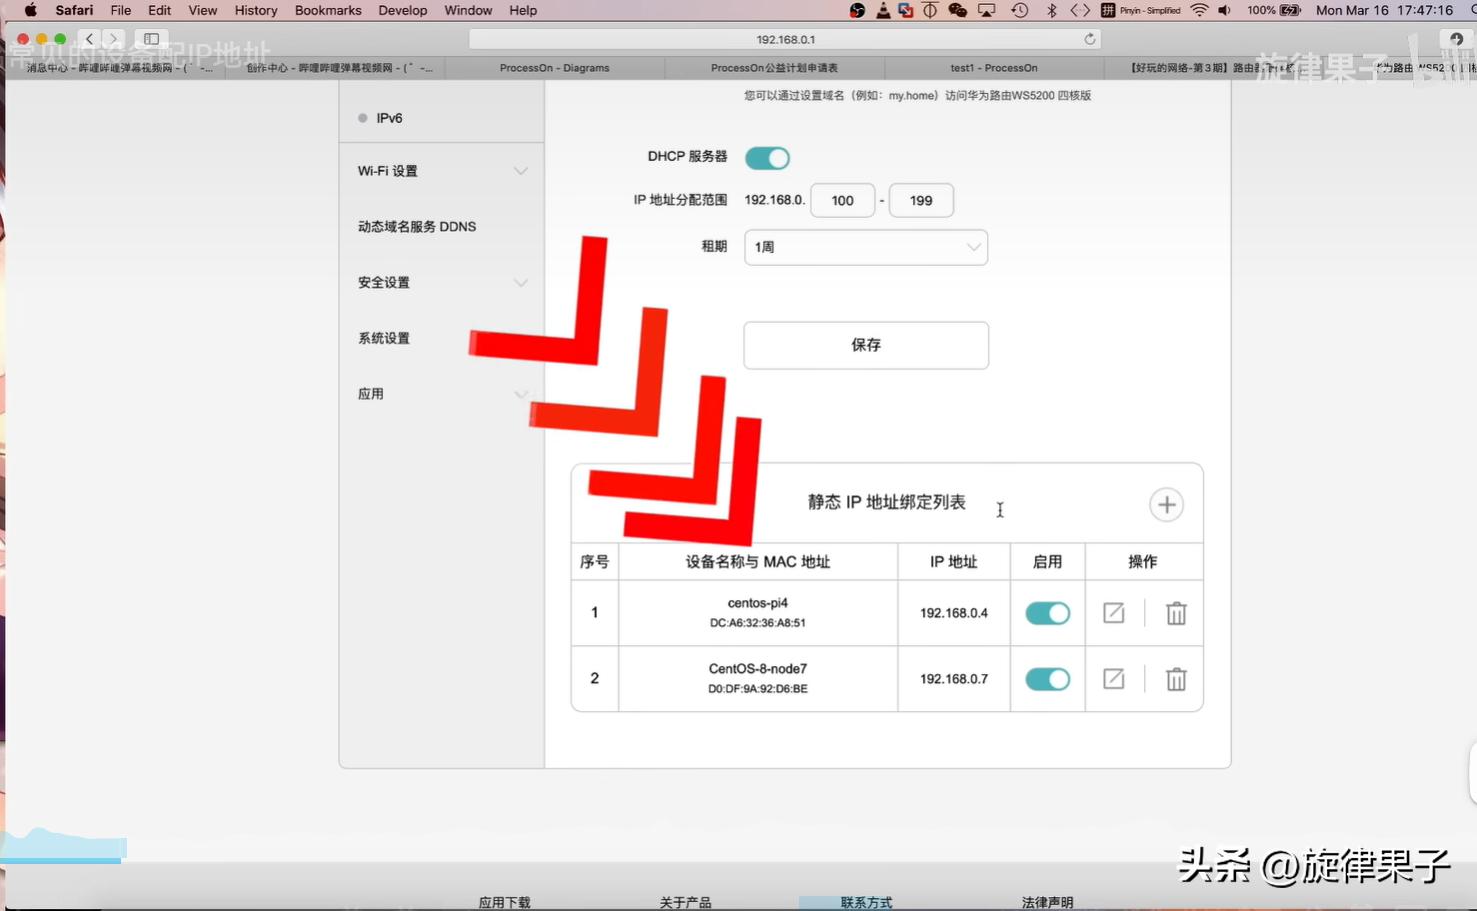The width and height of the screenshot is (1477, 911).
Task: Reload the page in the address bar
Action: pyautogui.click(x=1089, y=39)
